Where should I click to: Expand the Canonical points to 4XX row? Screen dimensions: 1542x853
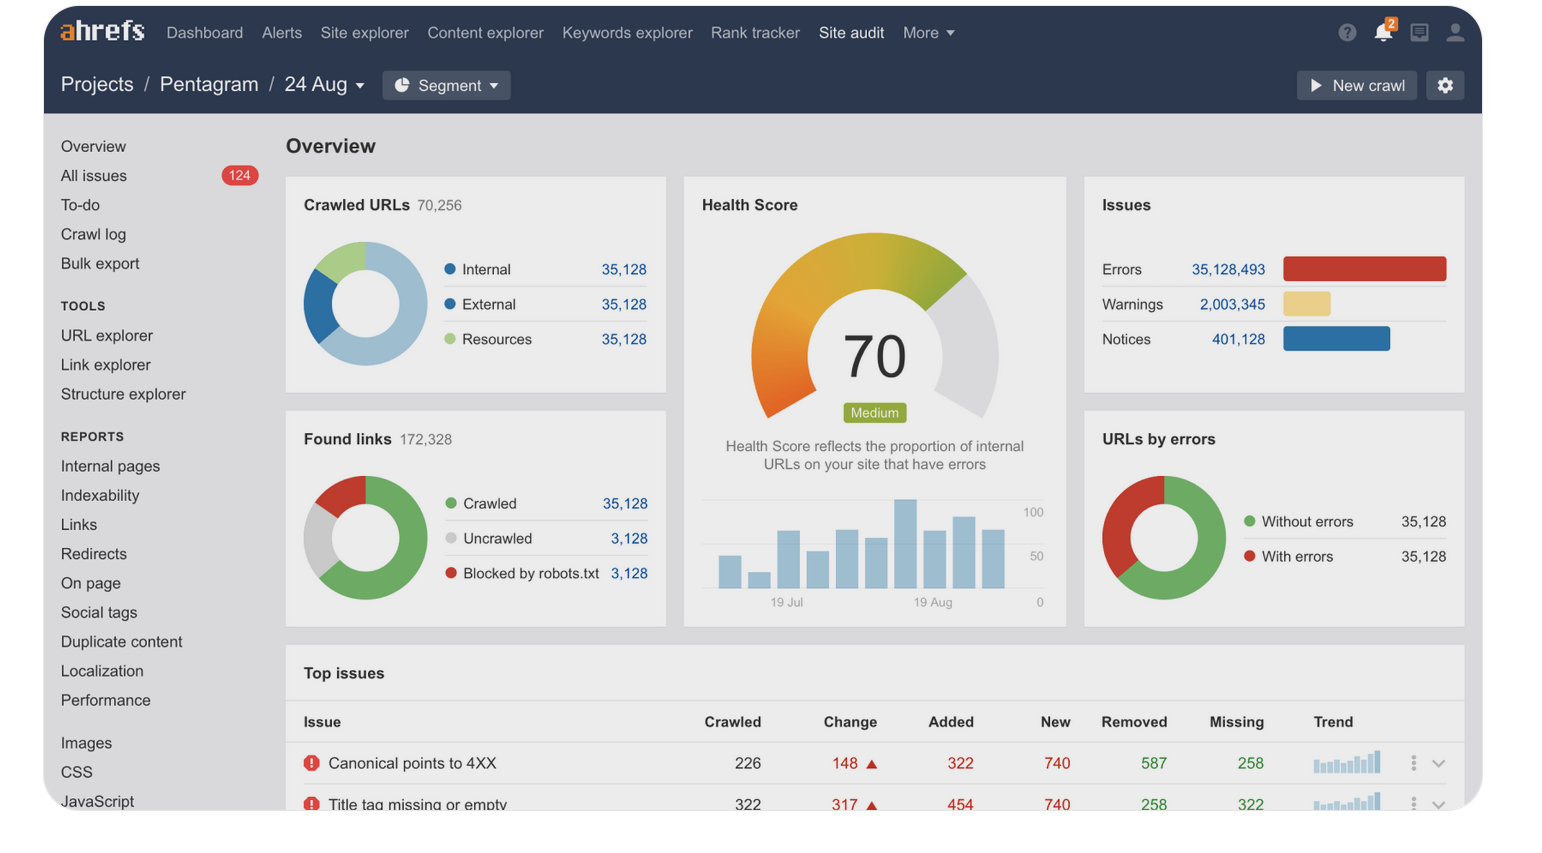click(1438, 763)
